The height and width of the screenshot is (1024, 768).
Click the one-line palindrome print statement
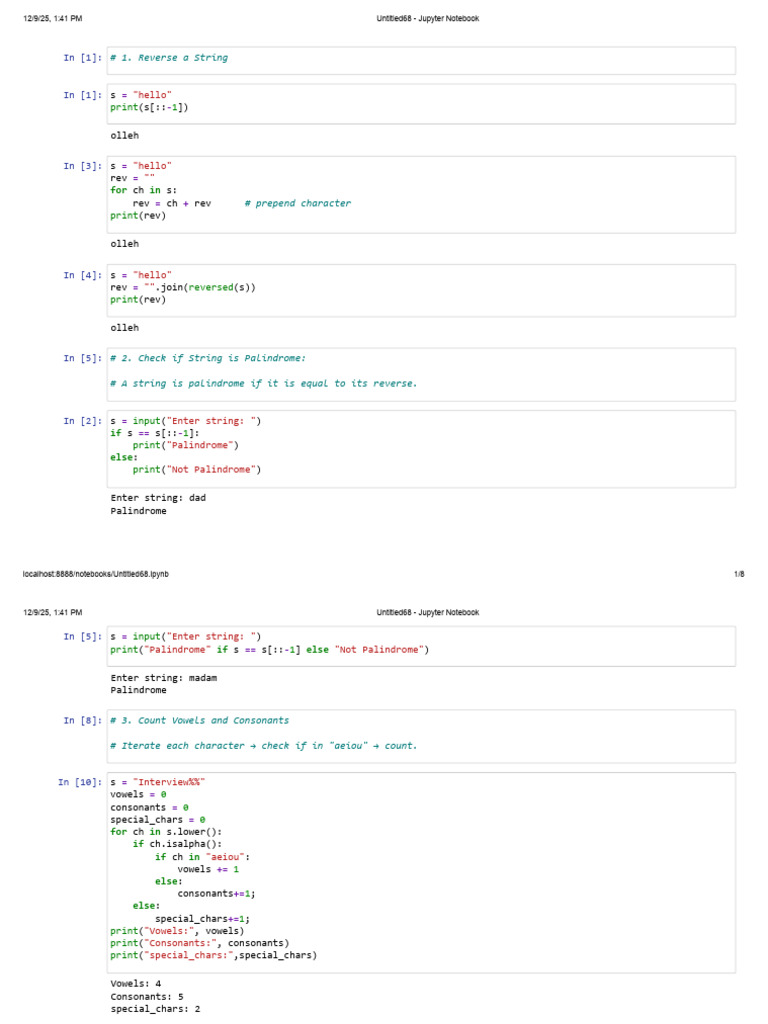(x=270, y=650)
